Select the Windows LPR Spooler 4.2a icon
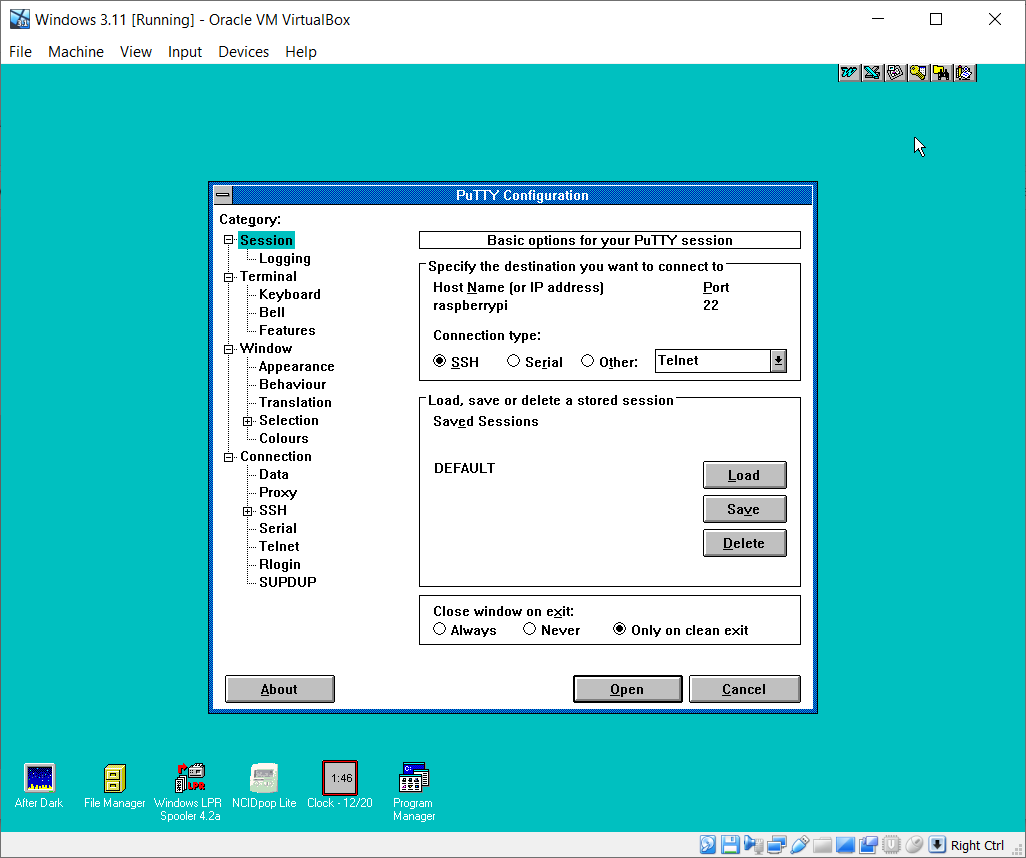The image size is (1026, 858). click(x=190, y=792)
